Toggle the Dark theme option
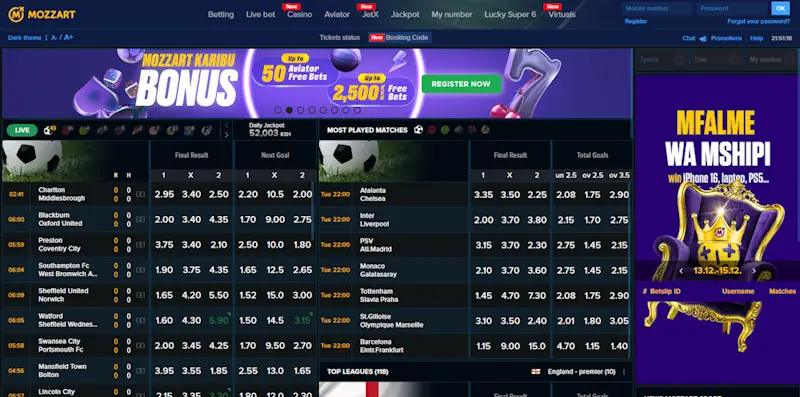The image size is (800, 397). point(24,38)
